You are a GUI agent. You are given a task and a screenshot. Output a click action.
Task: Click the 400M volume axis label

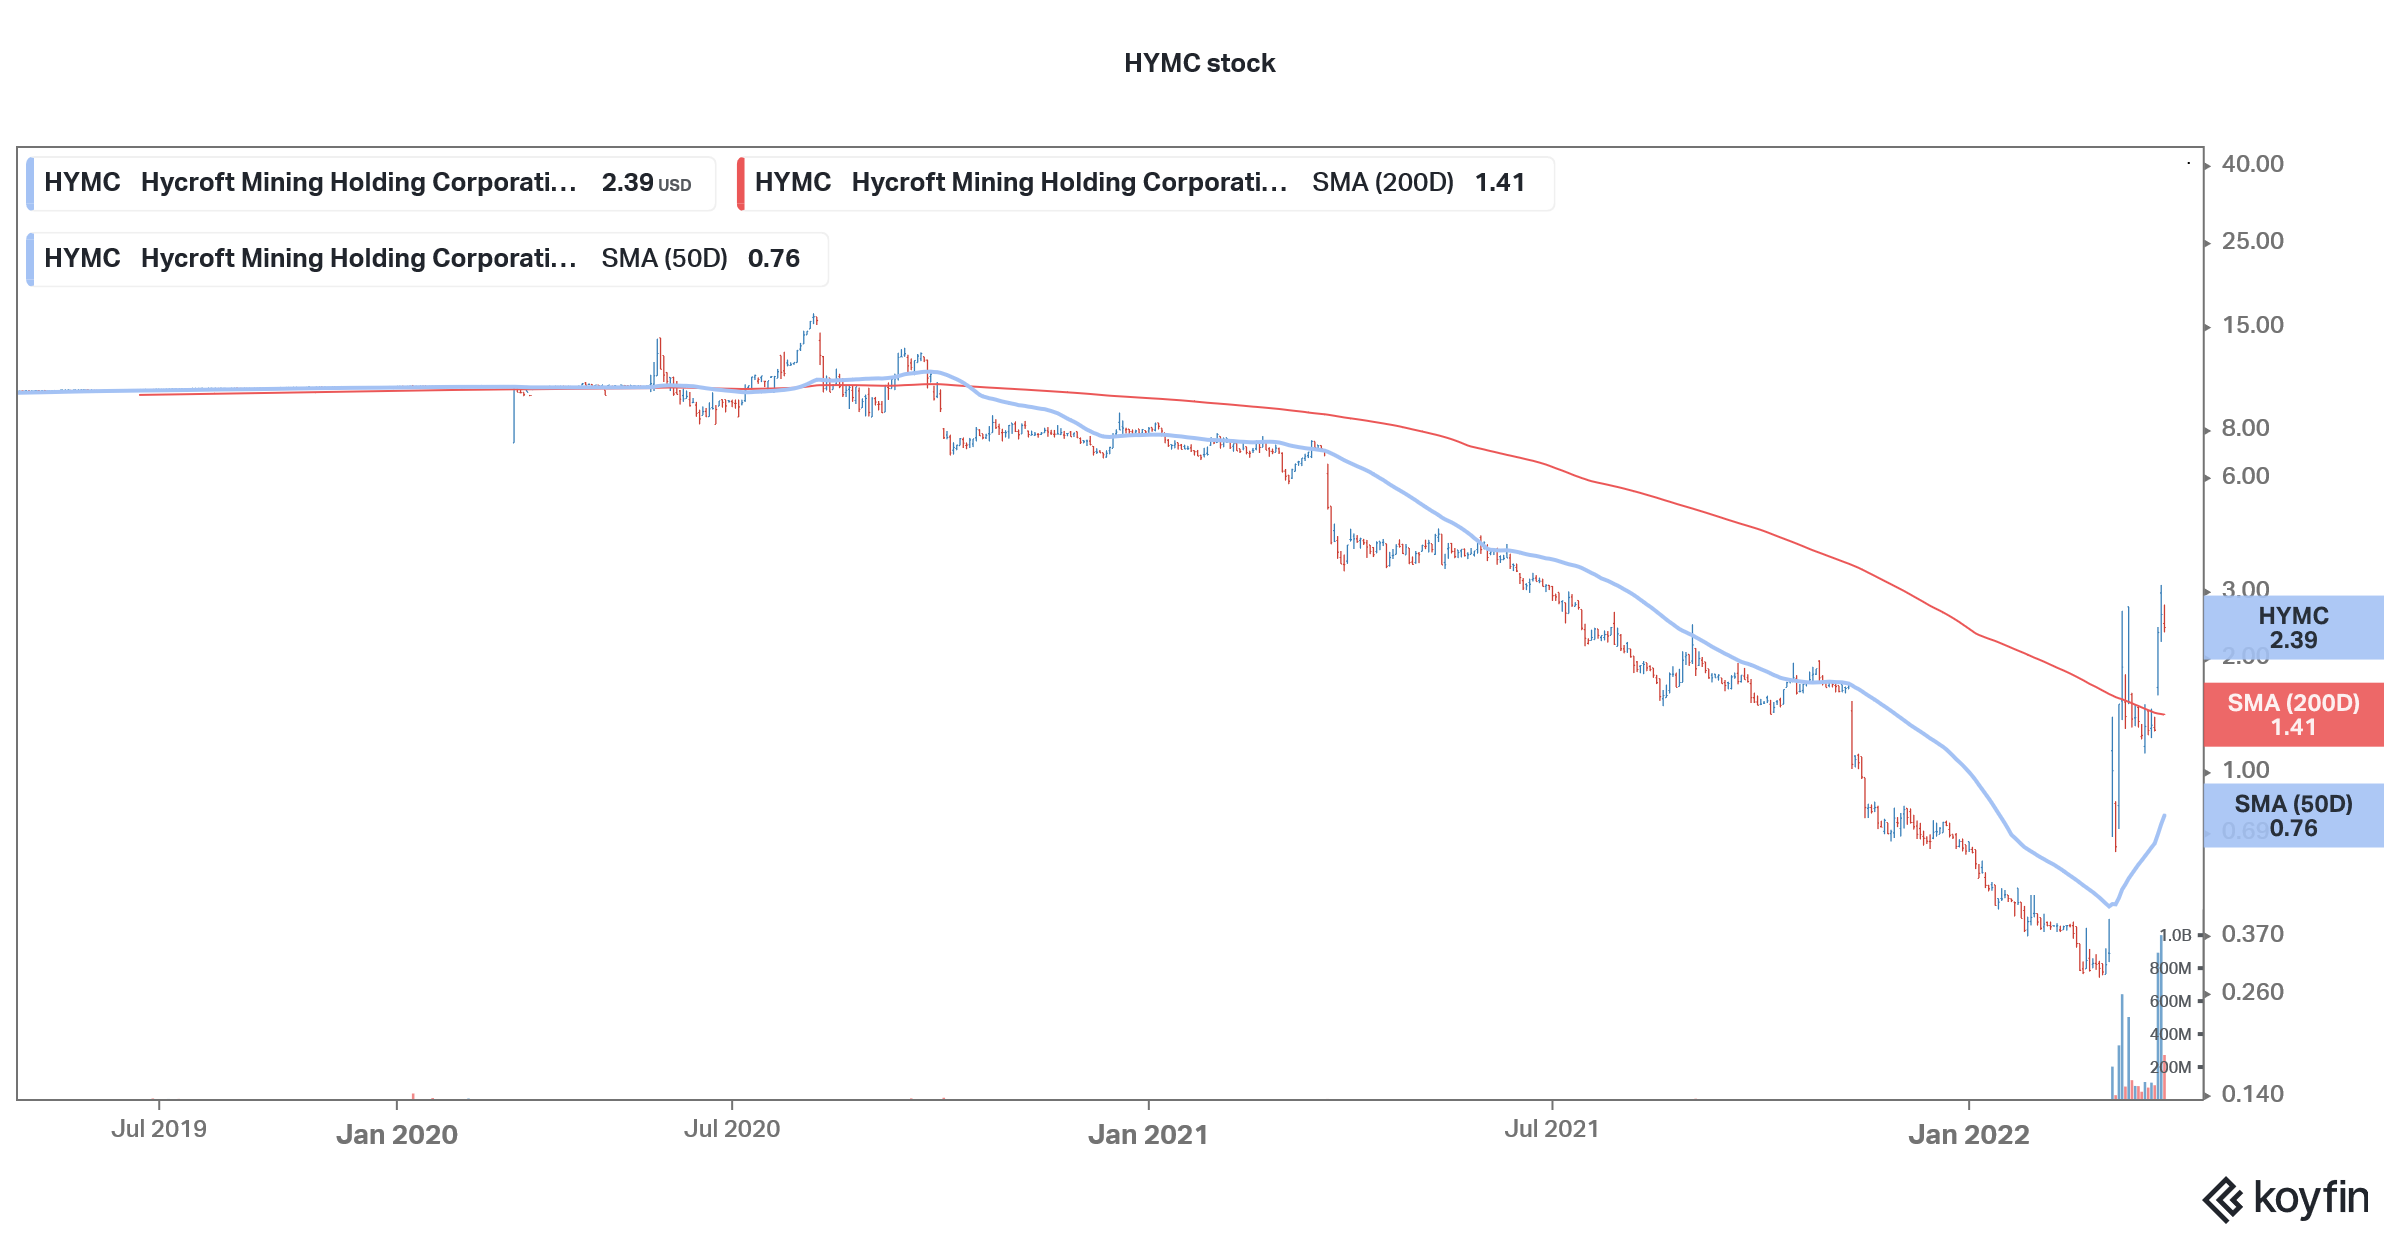[x=2170, y=1034]
